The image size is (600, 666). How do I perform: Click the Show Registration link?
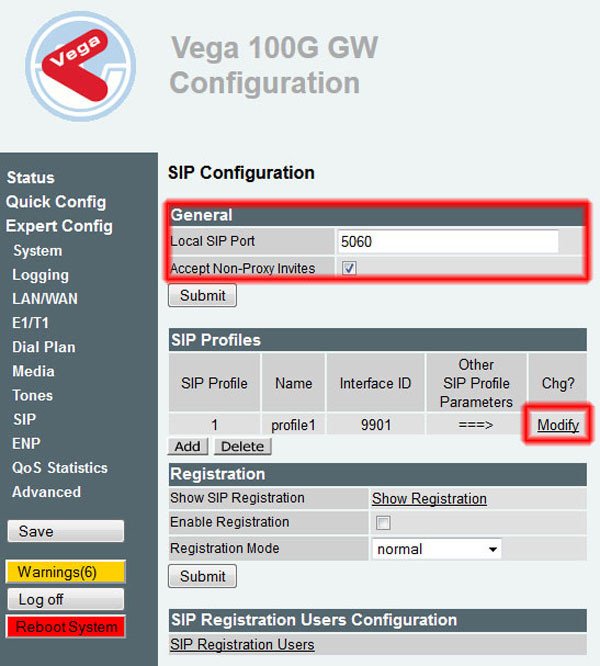[x=429, y=499]
